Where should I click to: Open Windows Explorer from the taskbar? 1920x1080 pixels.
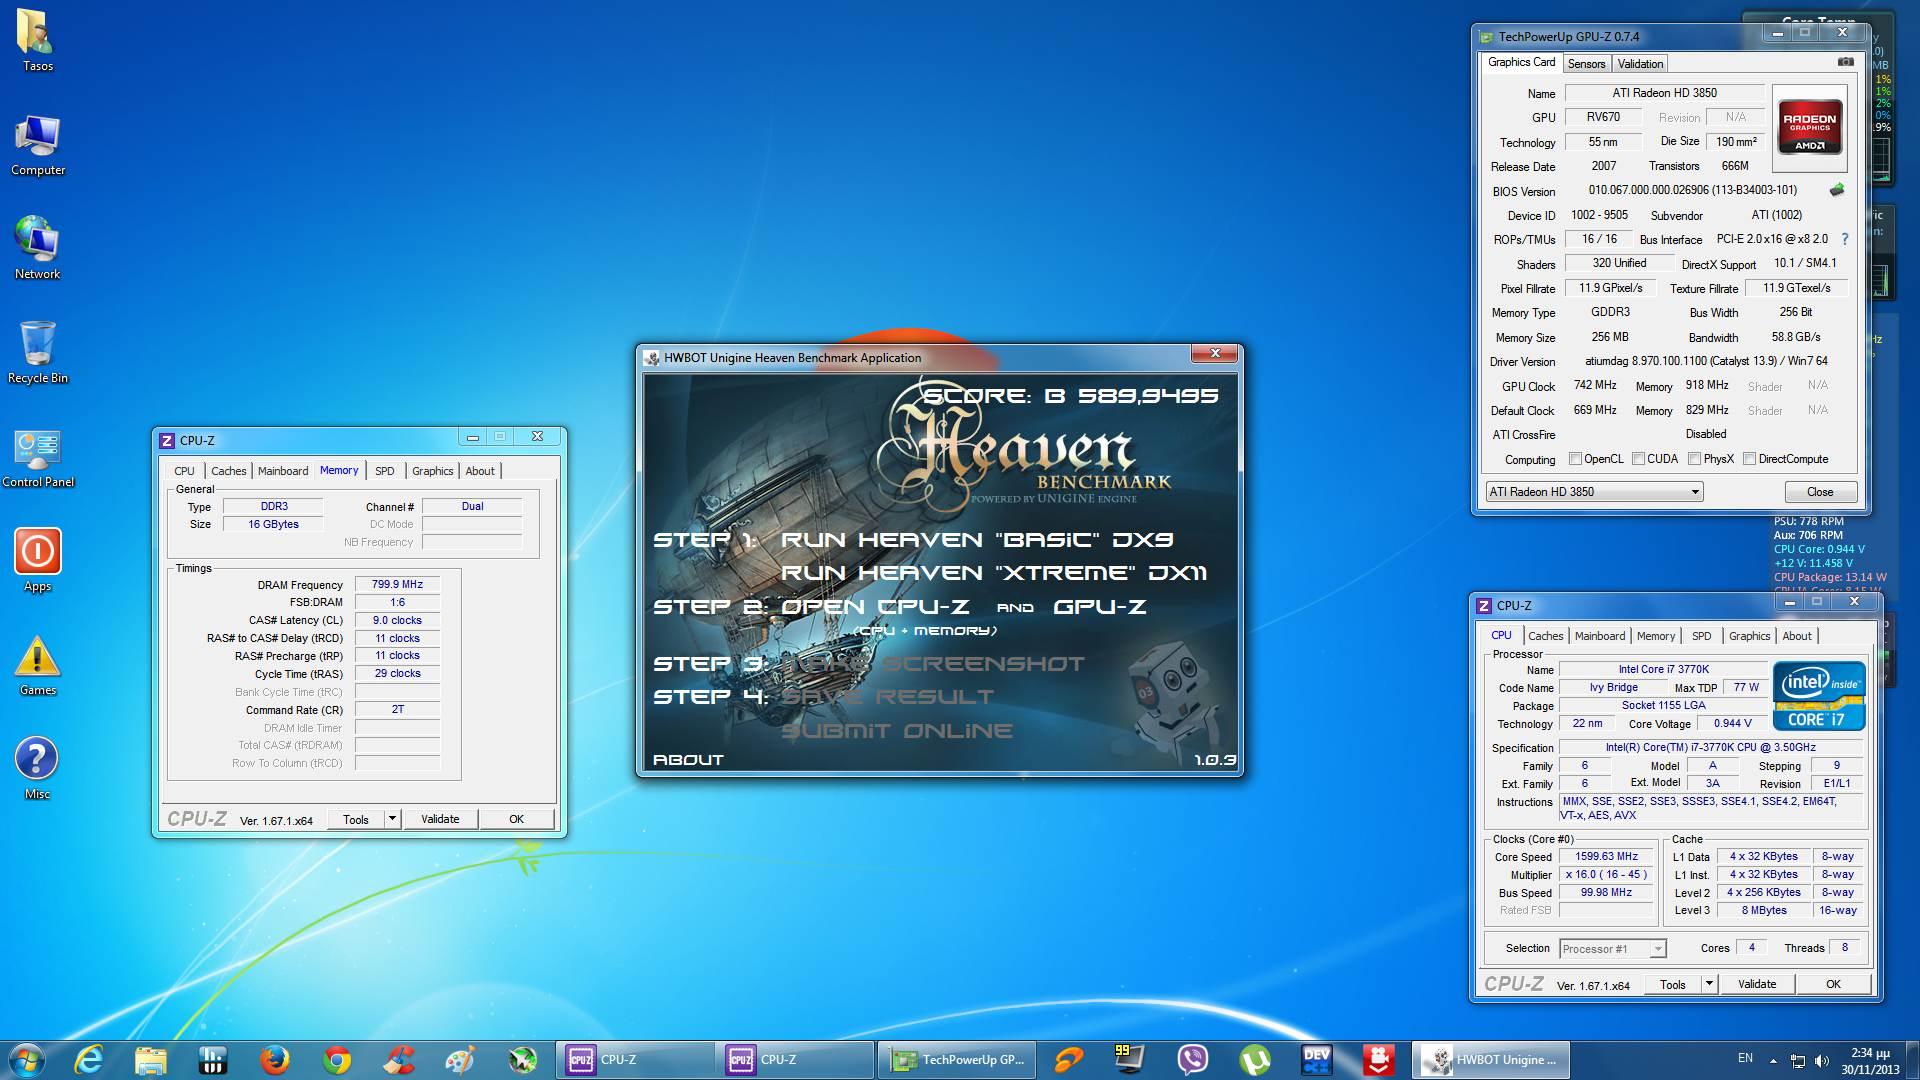coord(151,1059)
